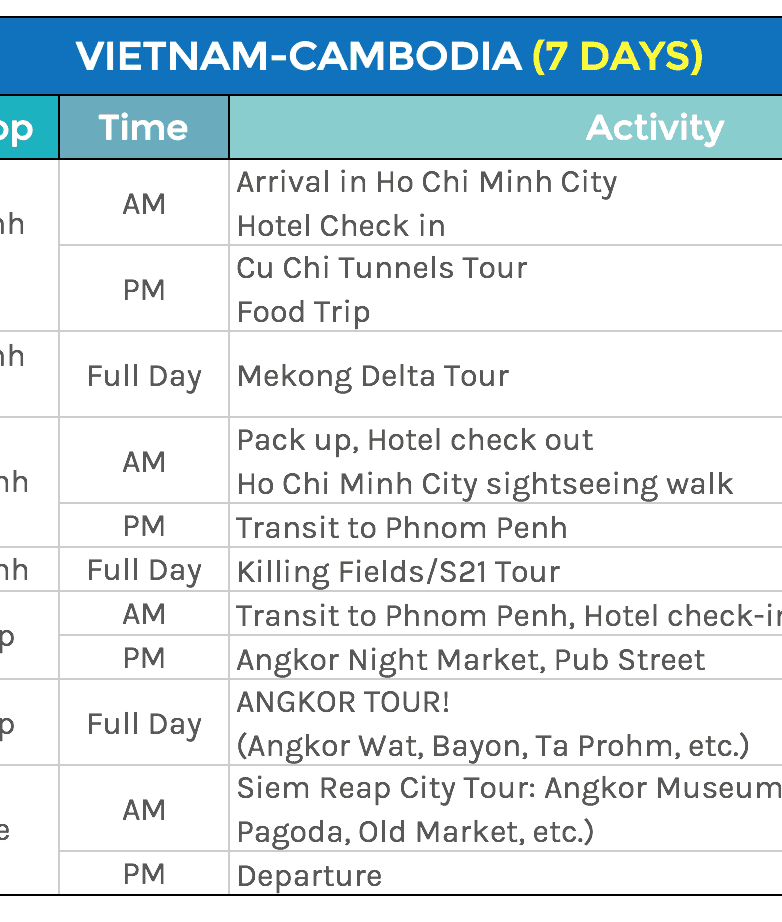The image size is (782, 922).
Task: Select the Time column header
Action: 143,127
